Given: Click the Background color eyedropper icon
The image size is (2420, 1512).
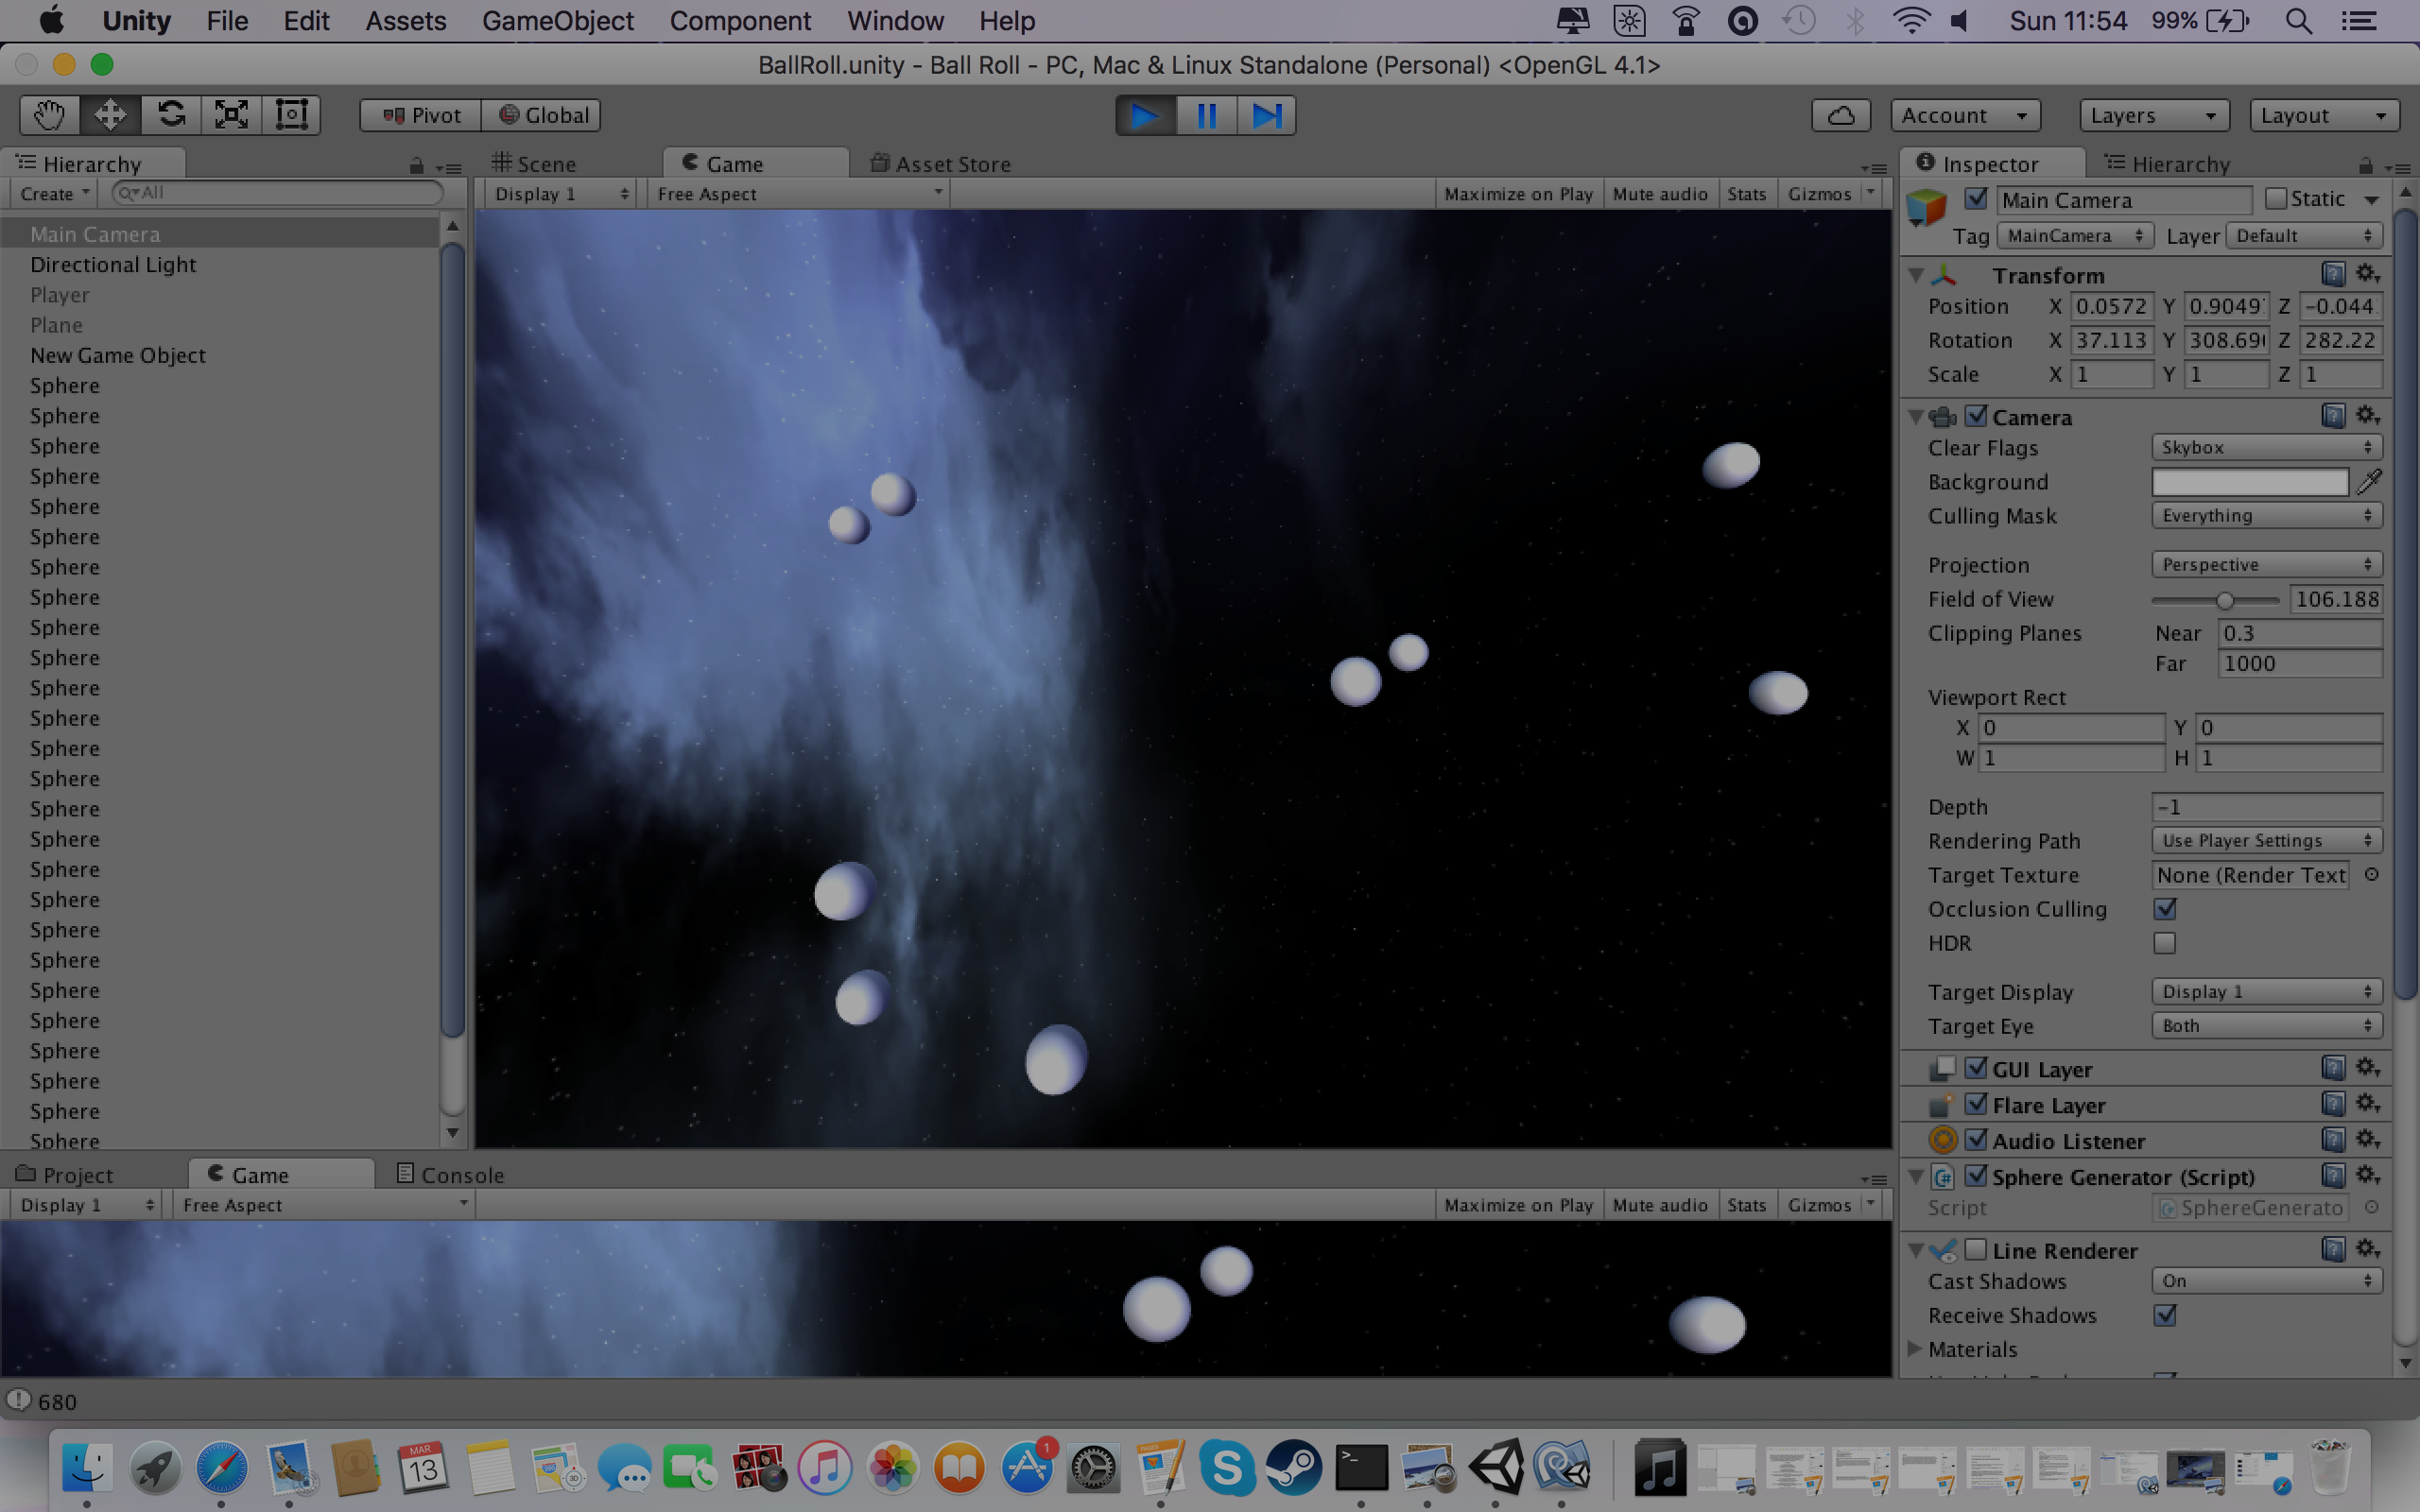Looking at the screenshot, I should tap(2368, 482).
